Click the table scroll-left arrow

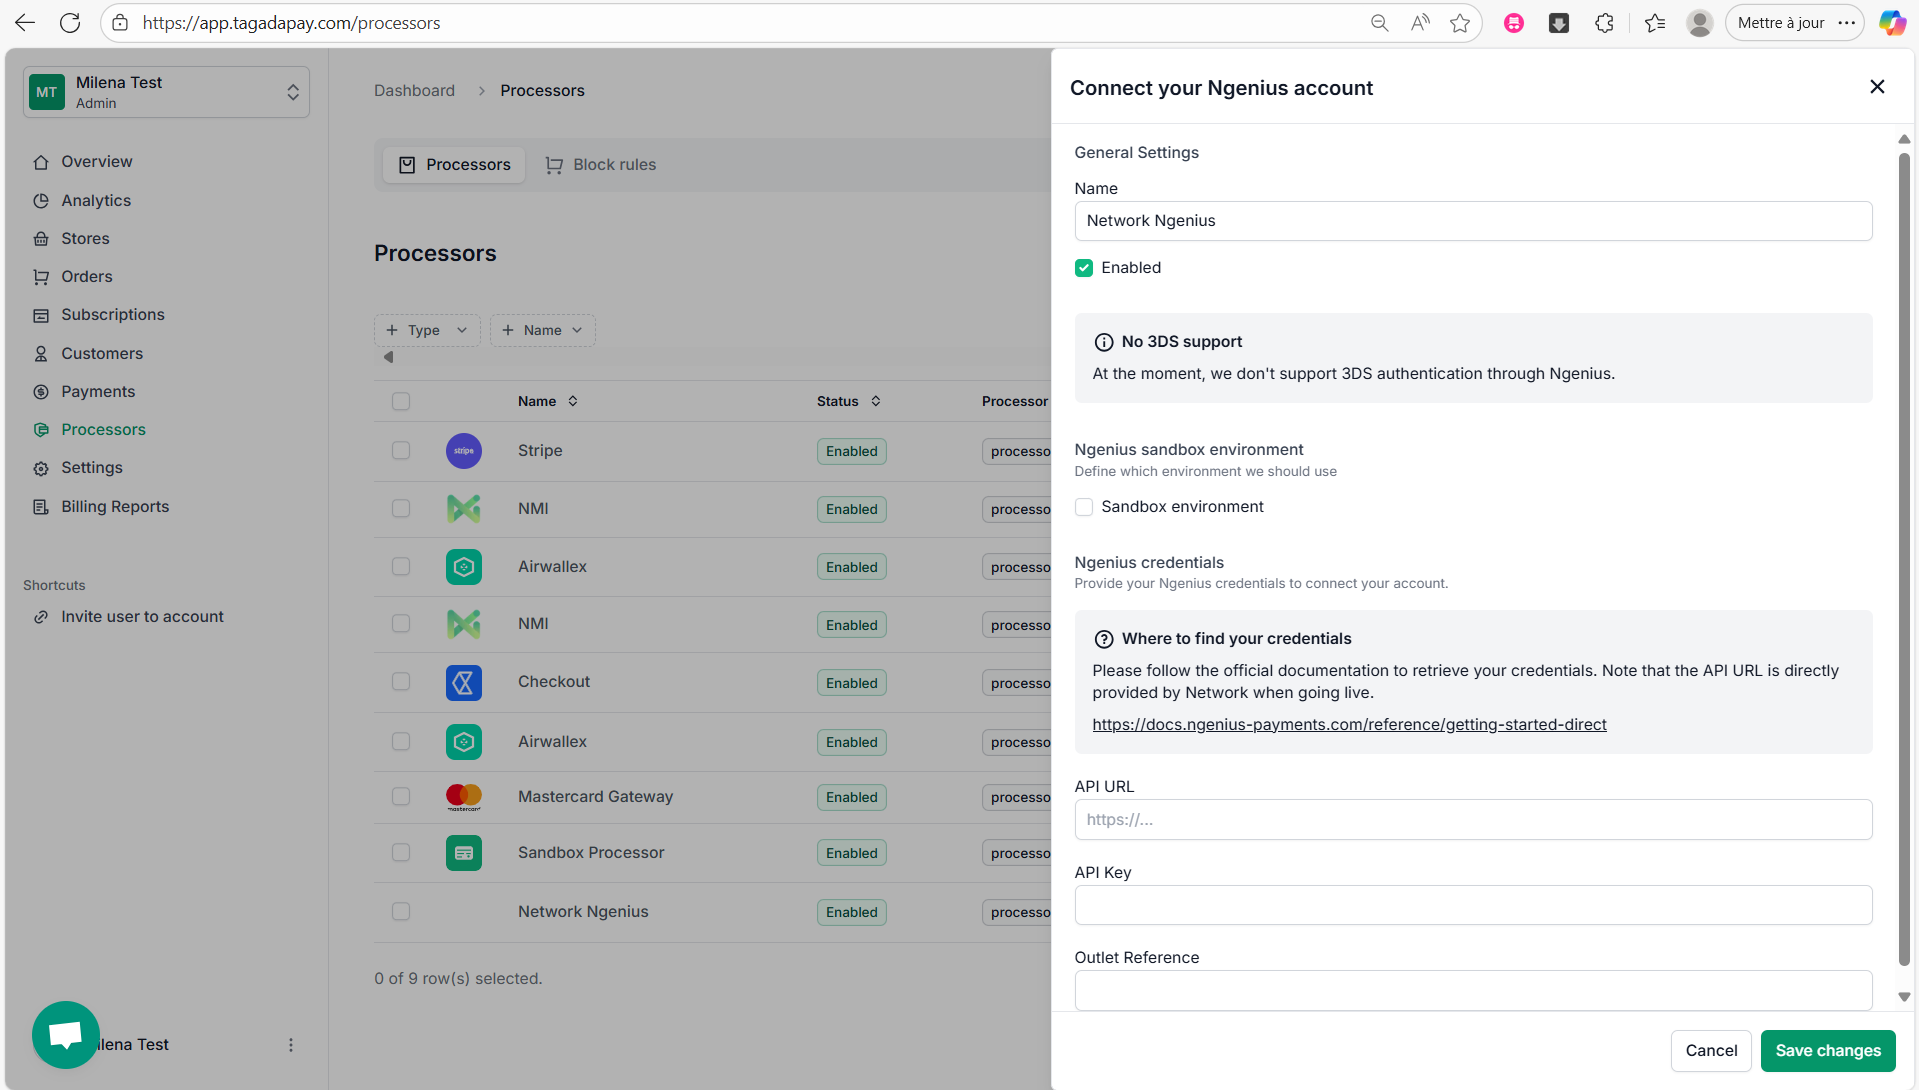click(x=389, y=357)
